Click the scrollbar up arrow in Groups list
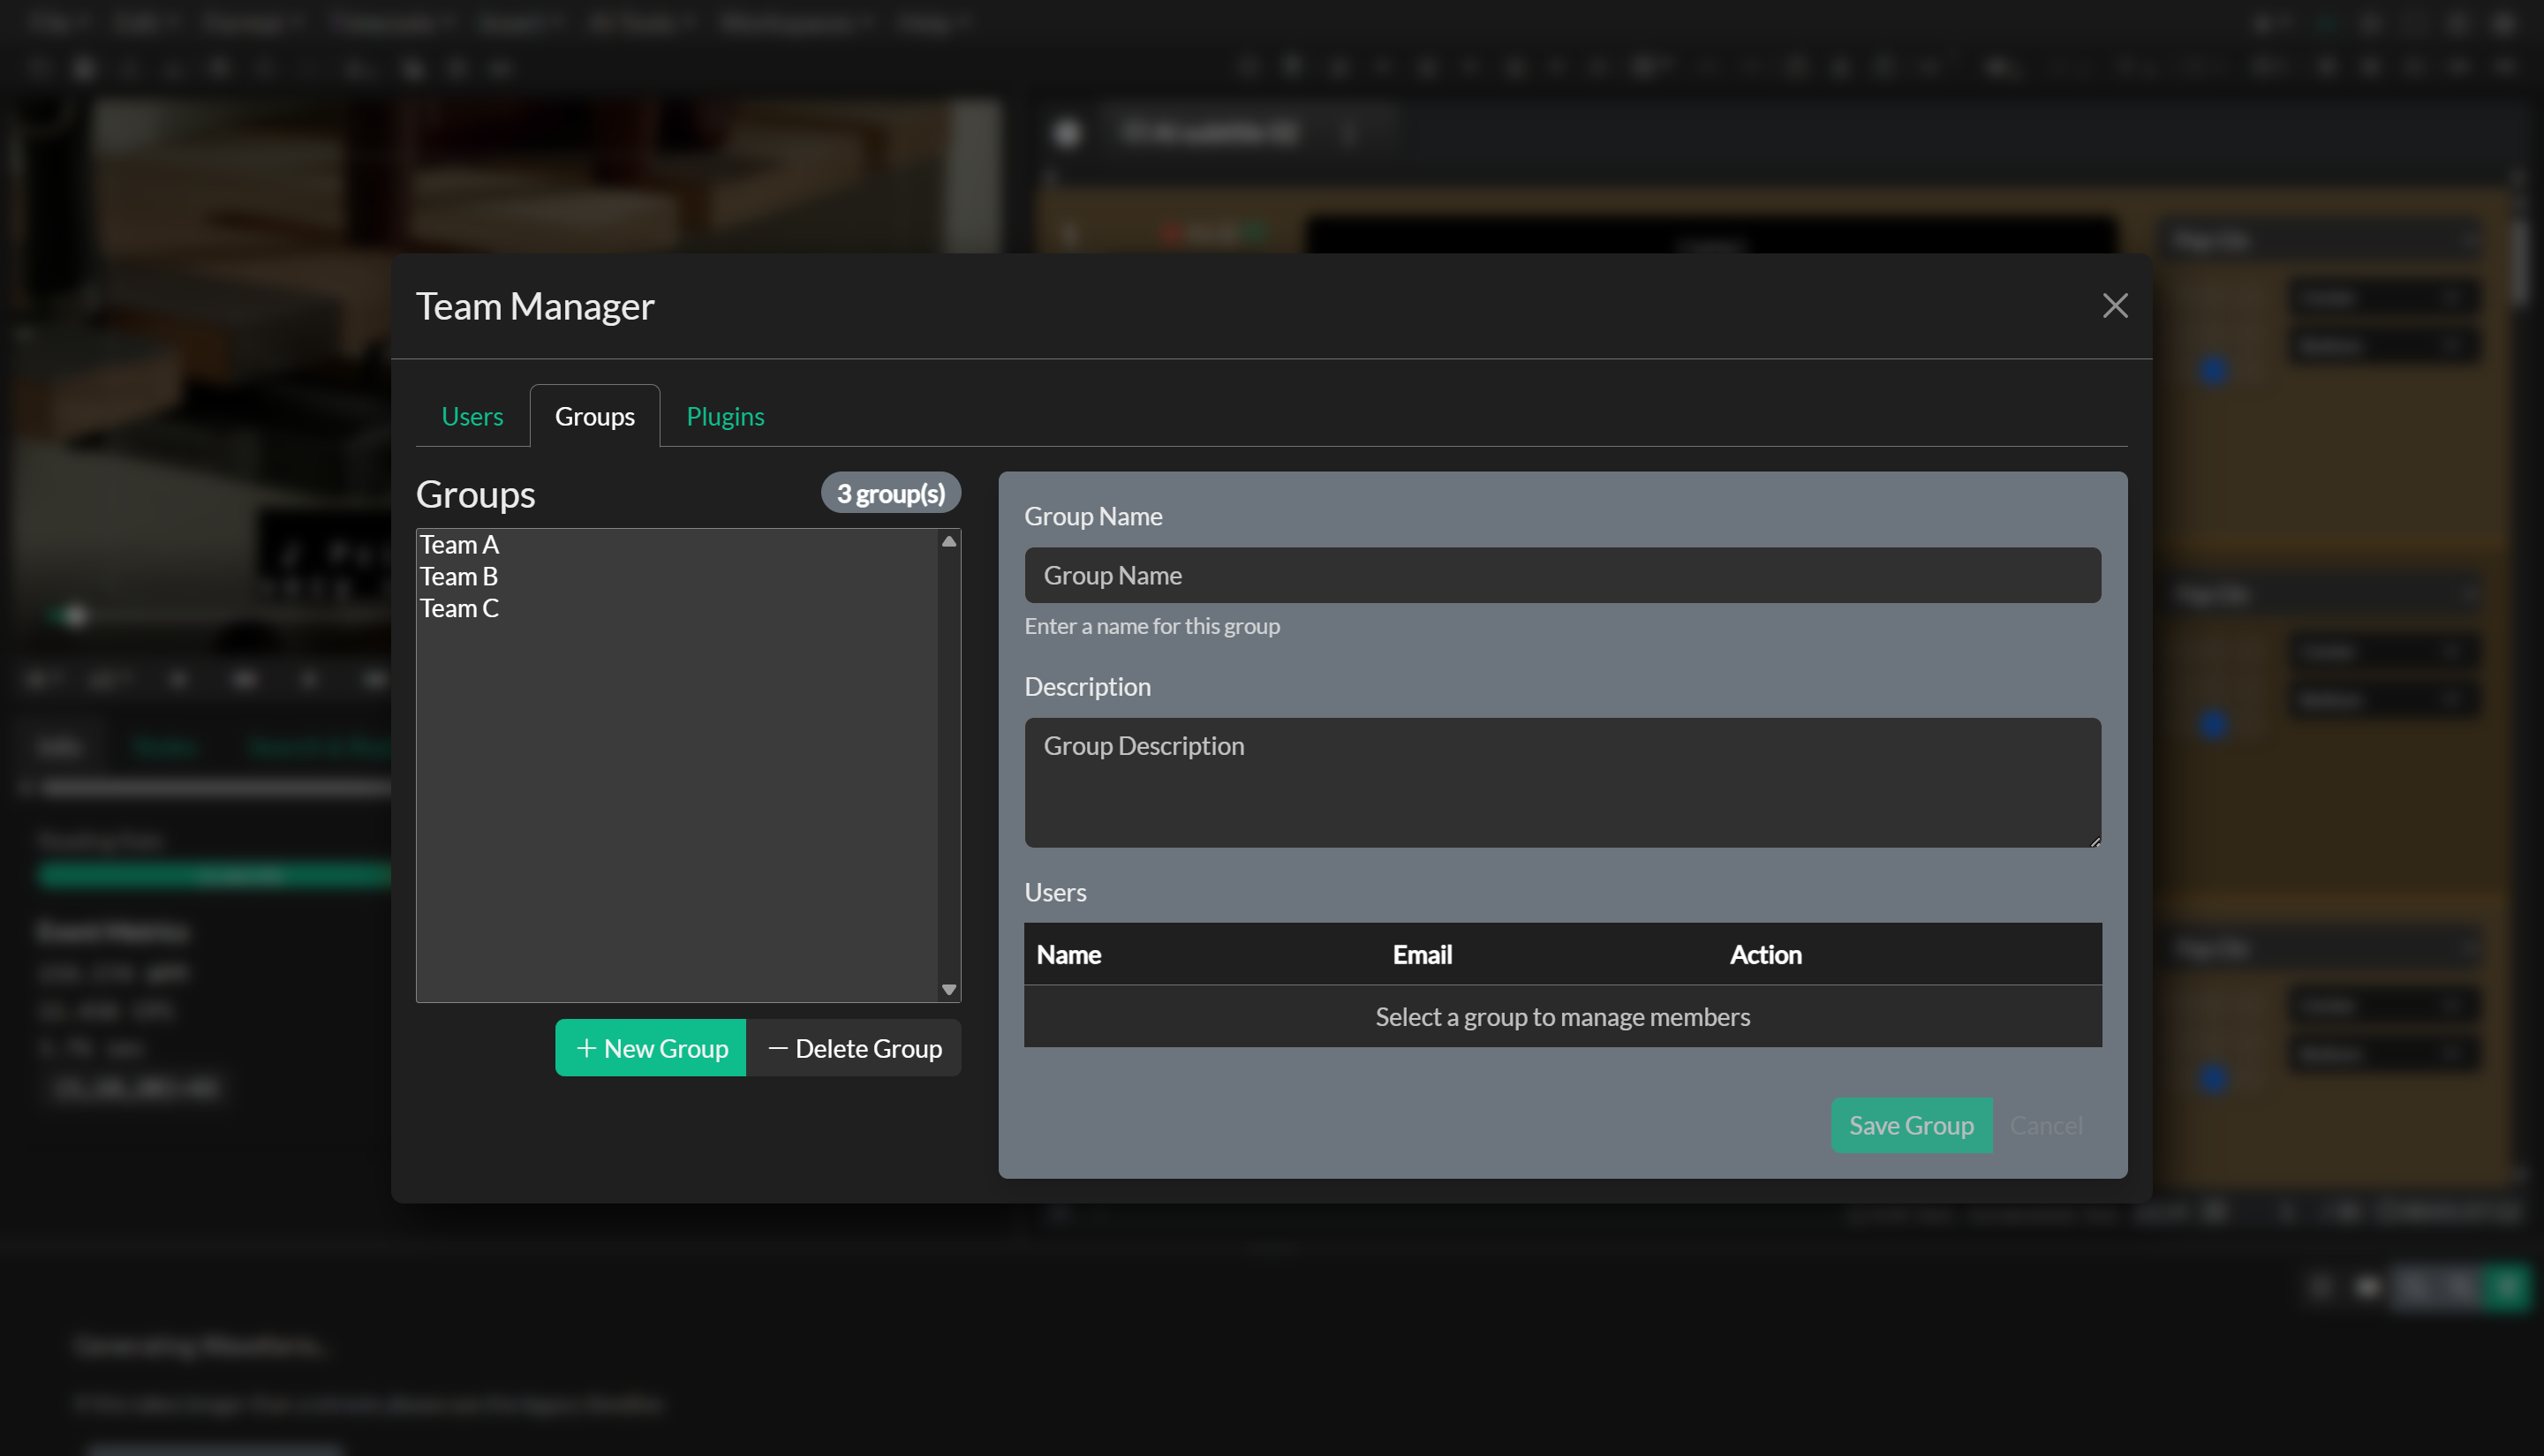The image size is (2544, 1456). 948,541
